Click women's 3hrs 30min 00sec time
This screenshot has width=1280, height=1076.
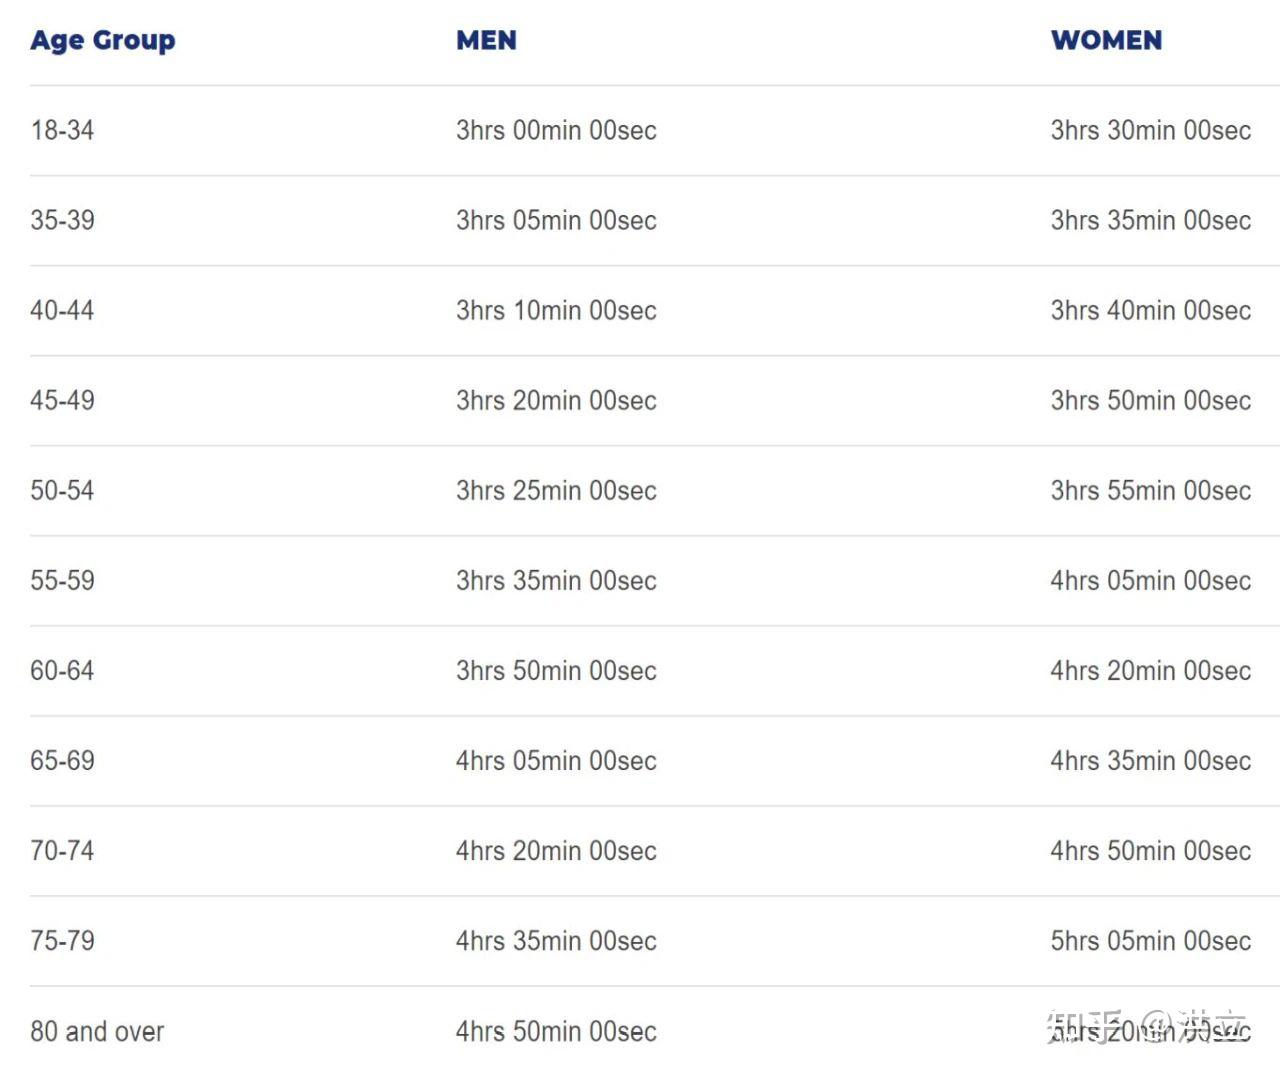(1150, 130)
